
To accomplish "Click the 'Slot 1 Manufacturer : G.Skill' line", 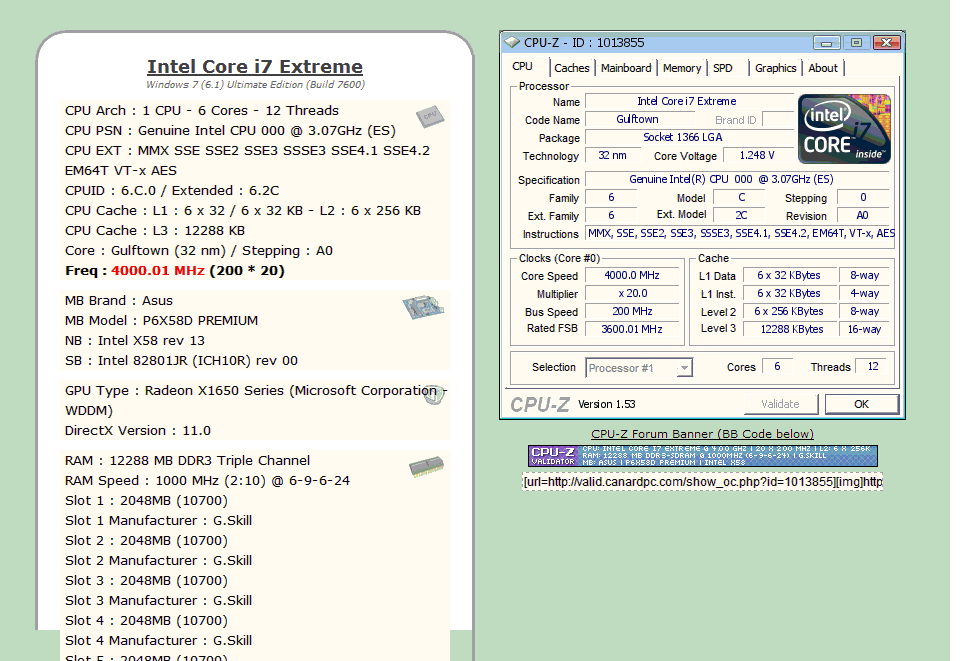I will tap(158, 521).
